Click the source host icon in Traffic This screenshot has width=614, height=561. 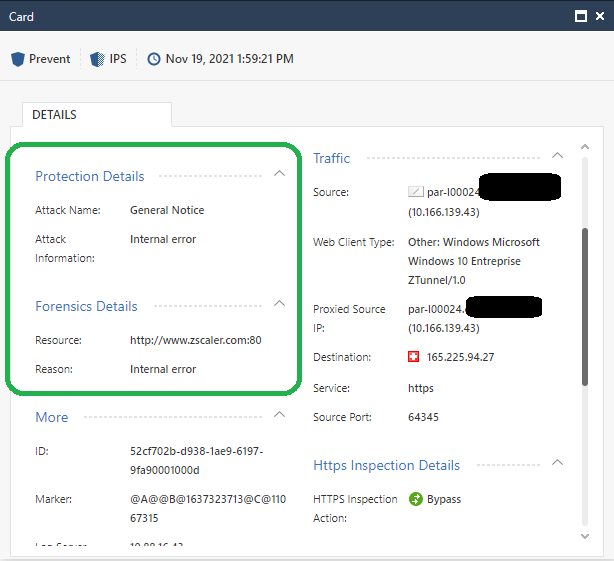pyautogui.click(x=416, y=191)
